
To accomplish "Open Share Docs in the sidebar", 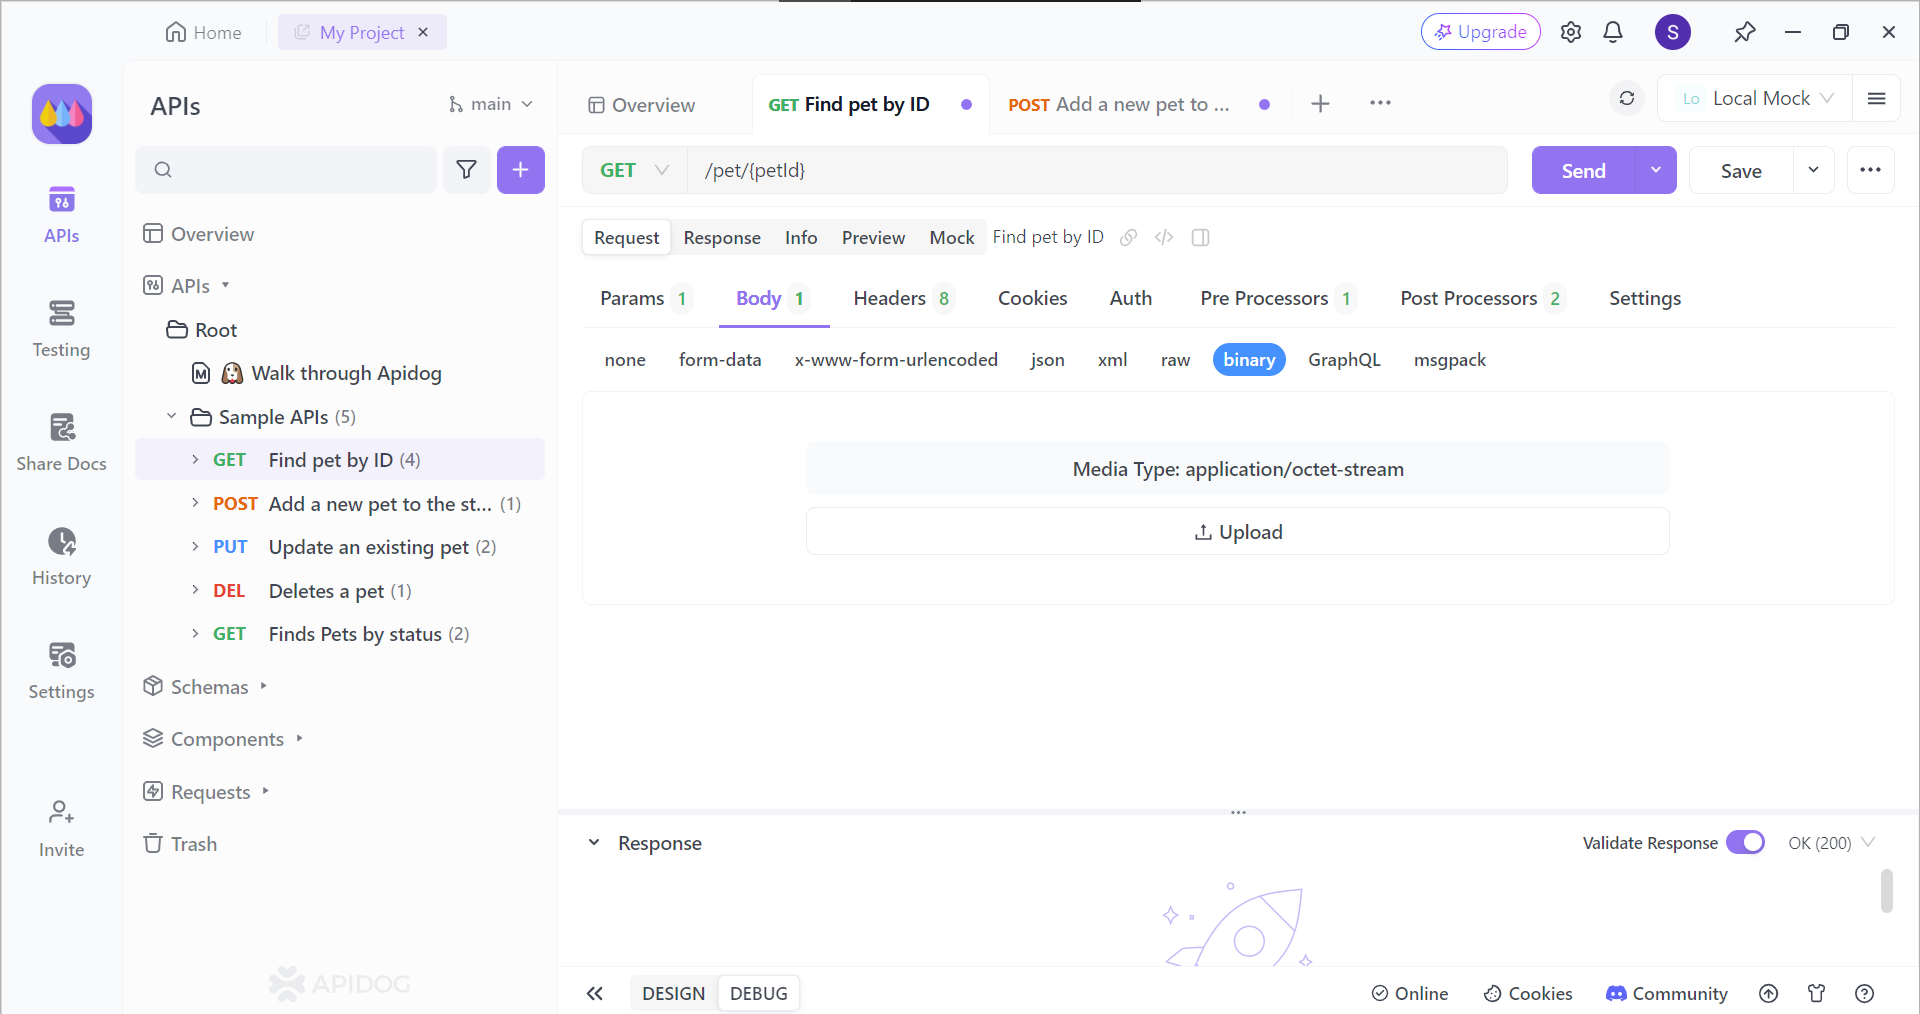I will click(61, 442).
